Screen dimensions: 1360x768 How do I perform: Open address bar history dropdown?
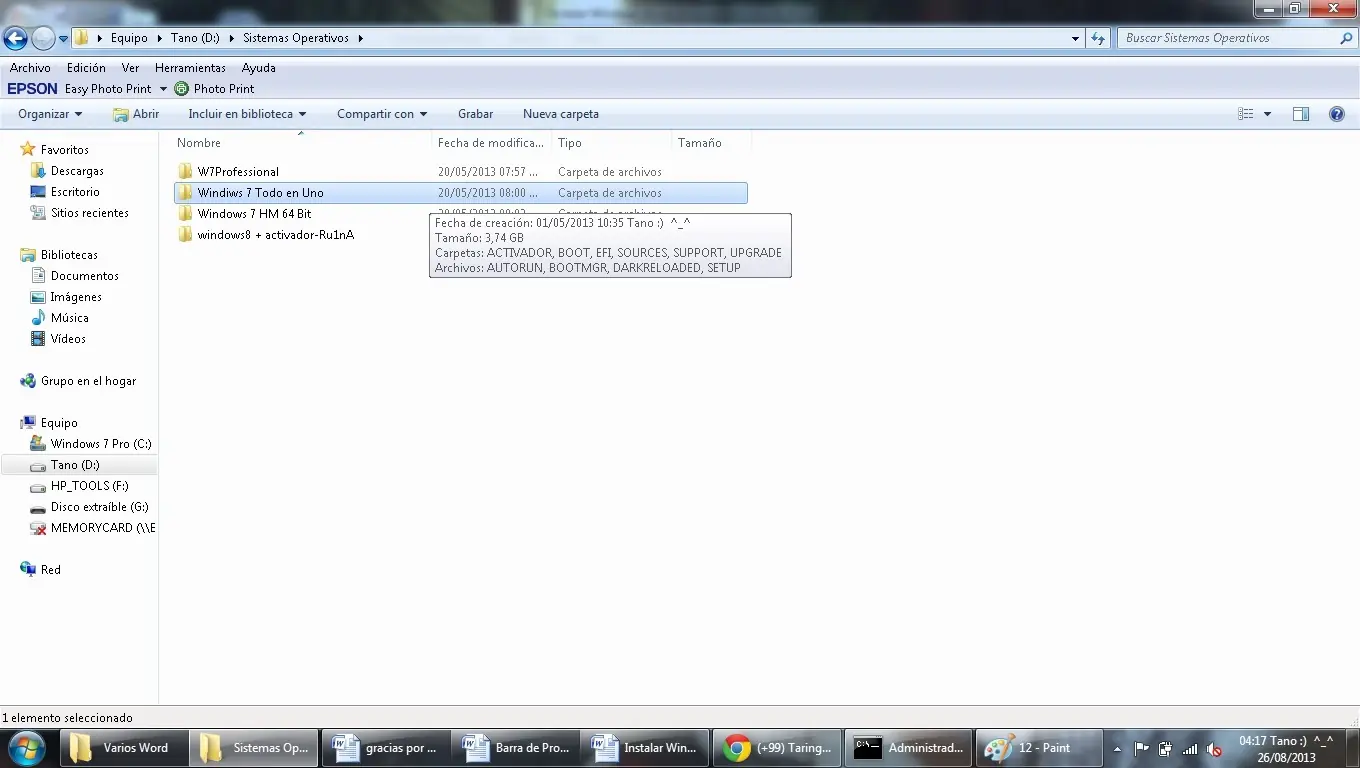[1076, 38]
